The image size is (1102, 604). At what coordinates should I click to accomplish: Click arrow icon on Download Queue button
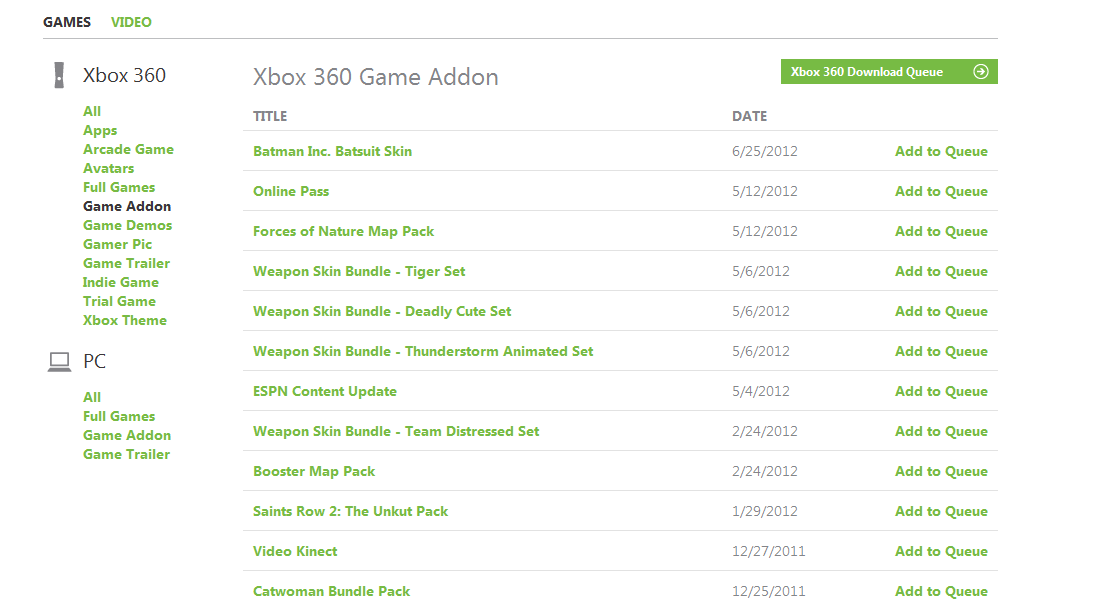point(980,72)
